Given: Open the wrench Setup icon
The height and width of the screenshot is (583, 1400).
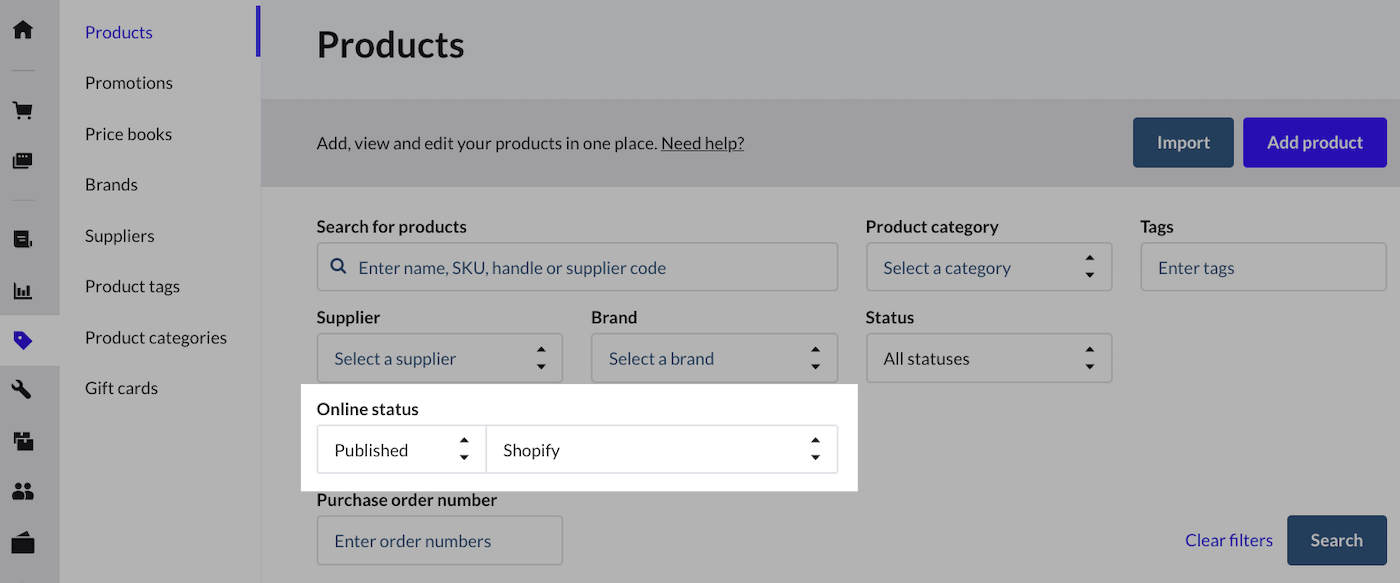Looking at the screenshot, I should [22, 389].
